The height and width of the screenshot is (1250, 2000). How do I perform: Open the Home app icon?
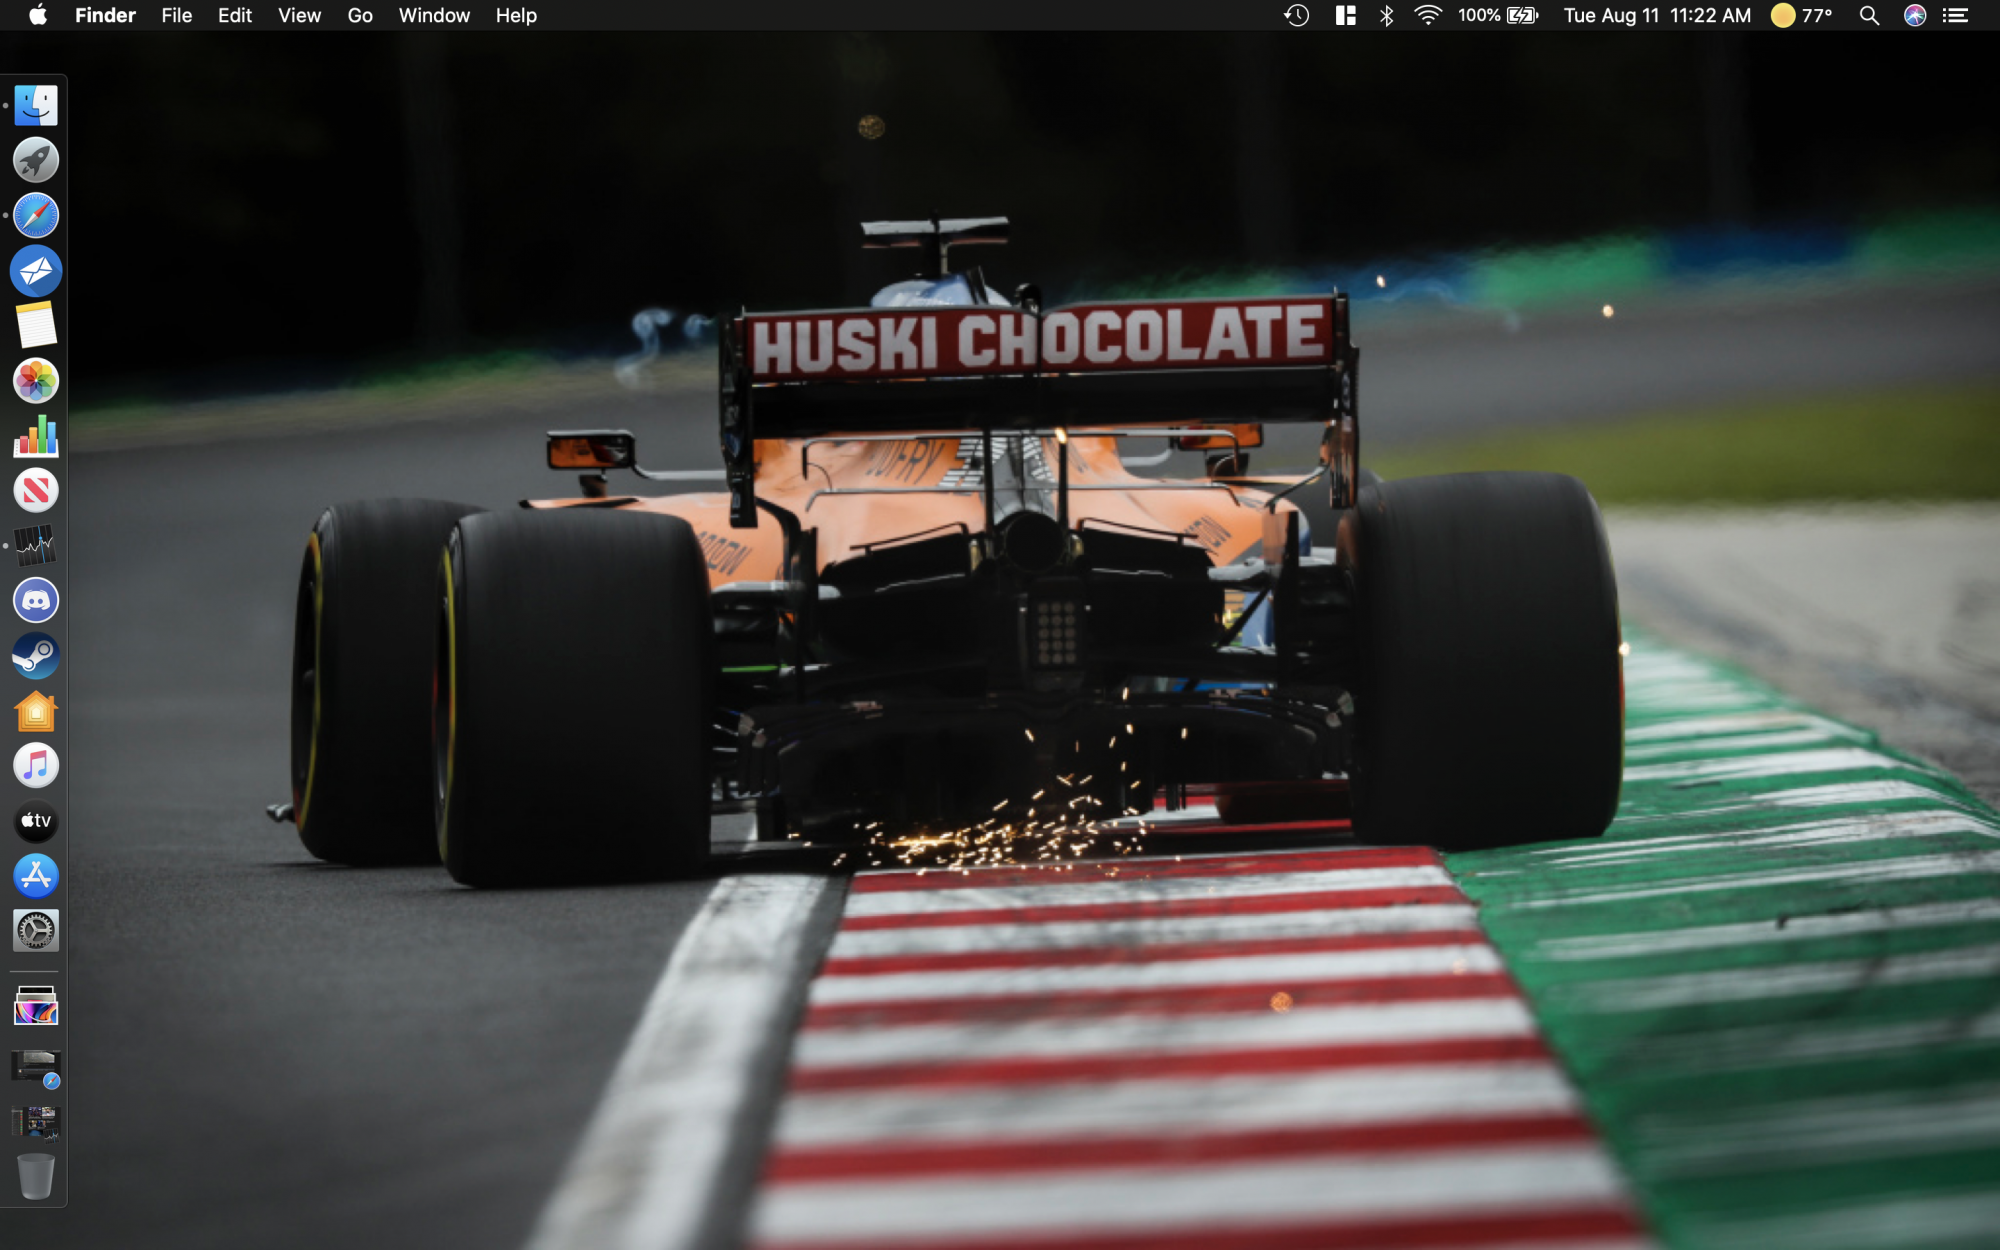(x=36, y=711)
